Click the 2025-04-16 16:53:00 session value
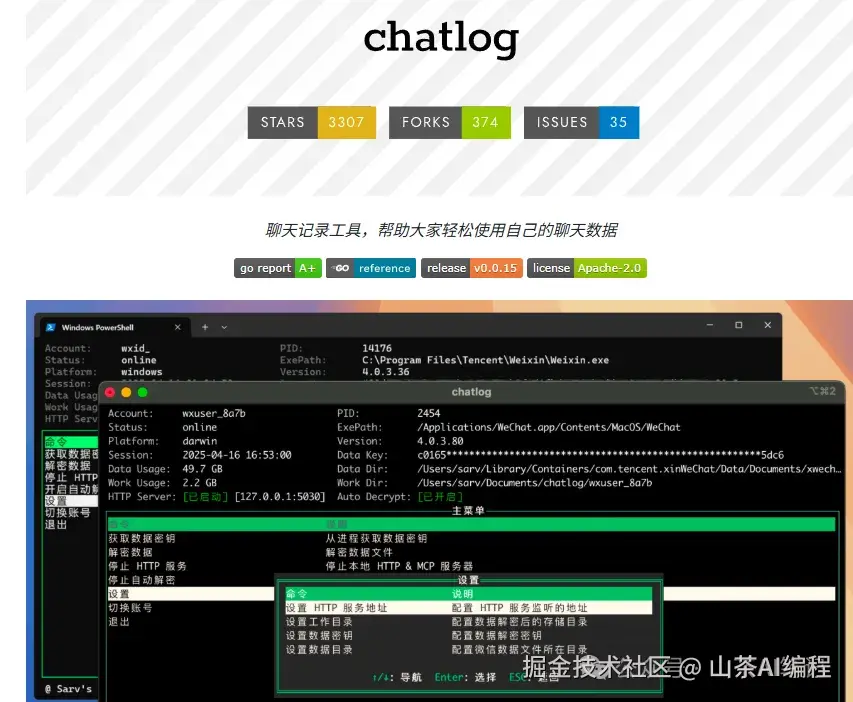This screenshot has width=853, height=702. [237, 455]
